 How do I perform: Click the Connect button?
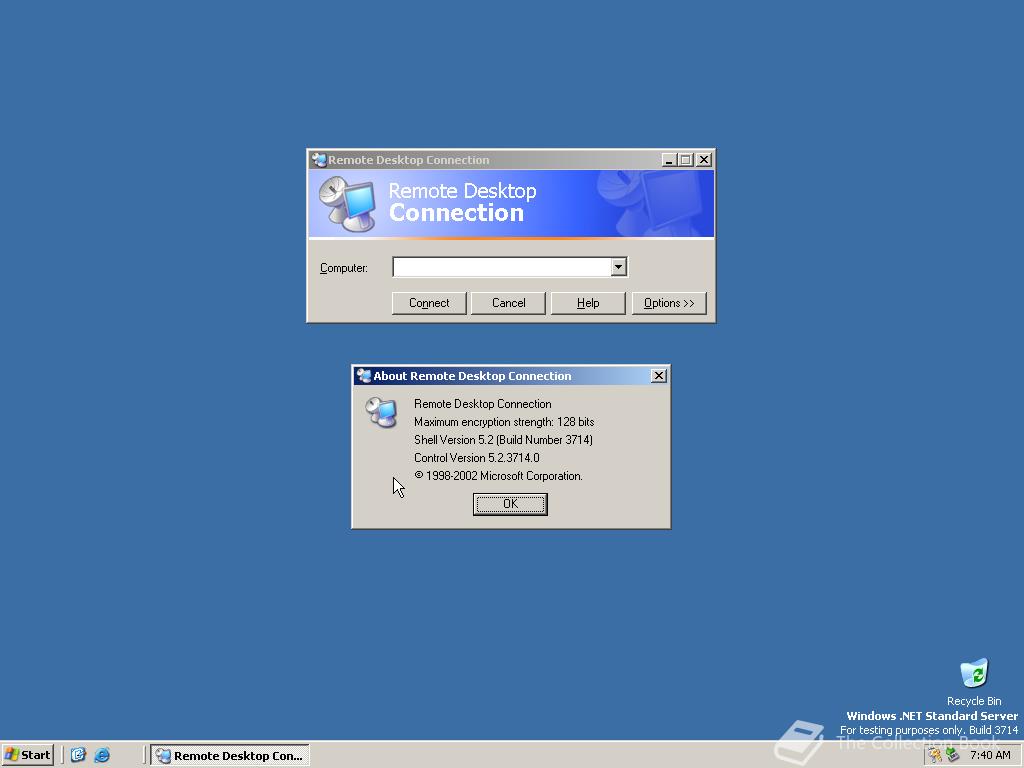429,303
